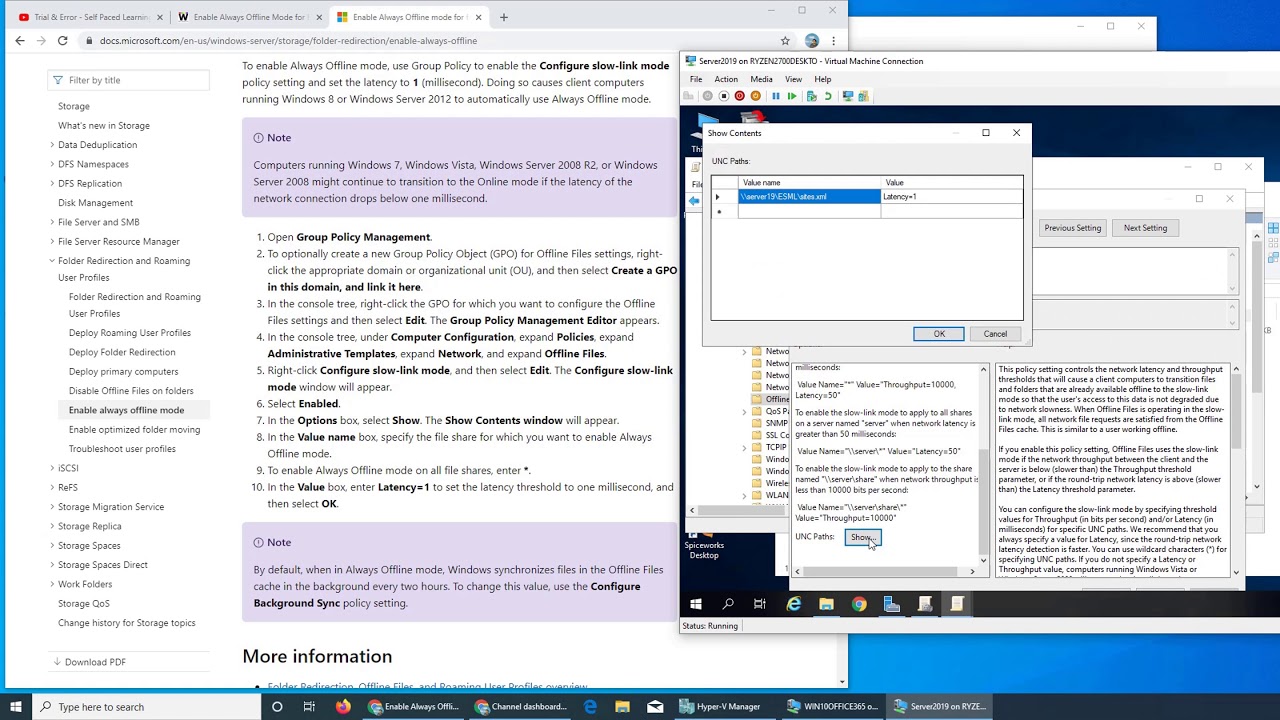Expand DFS Namespaces in docs sidebar
Viewport: 1280px width, 720px height.
tap(52, 164)
